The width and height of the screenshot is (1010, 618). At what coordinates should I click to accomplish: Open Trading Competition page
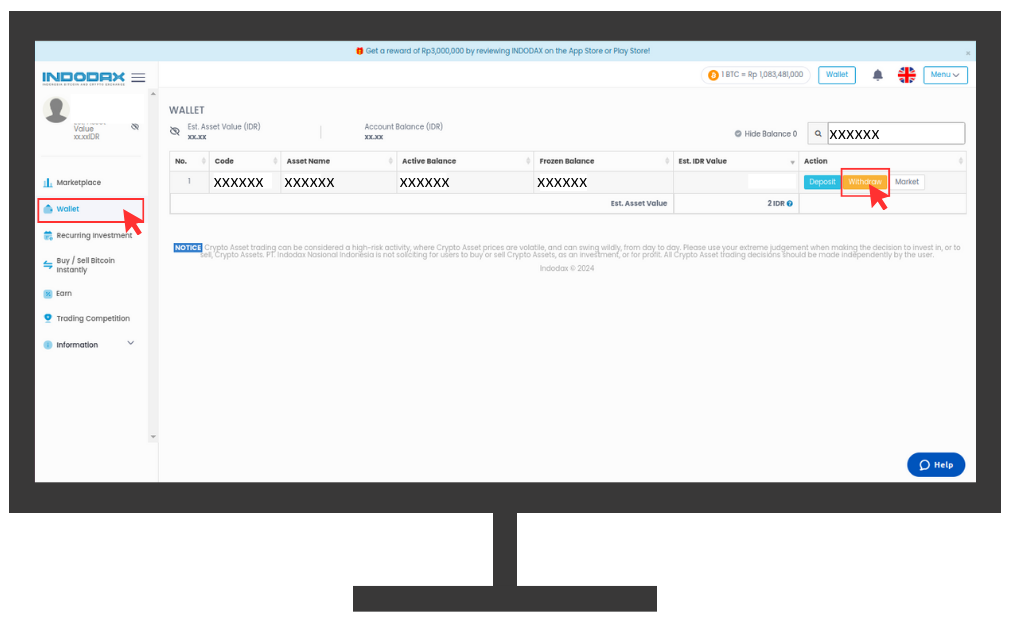[x=93, y=318]
